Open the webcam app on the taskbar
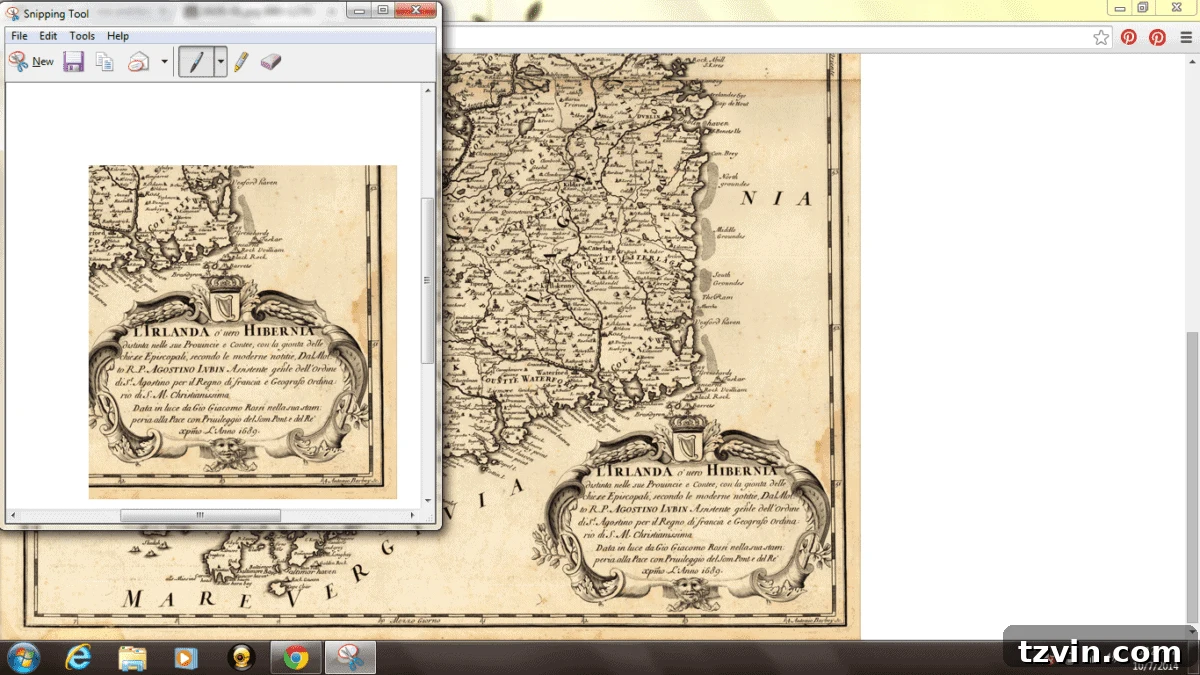1200x675 pixels. [240, 657]
